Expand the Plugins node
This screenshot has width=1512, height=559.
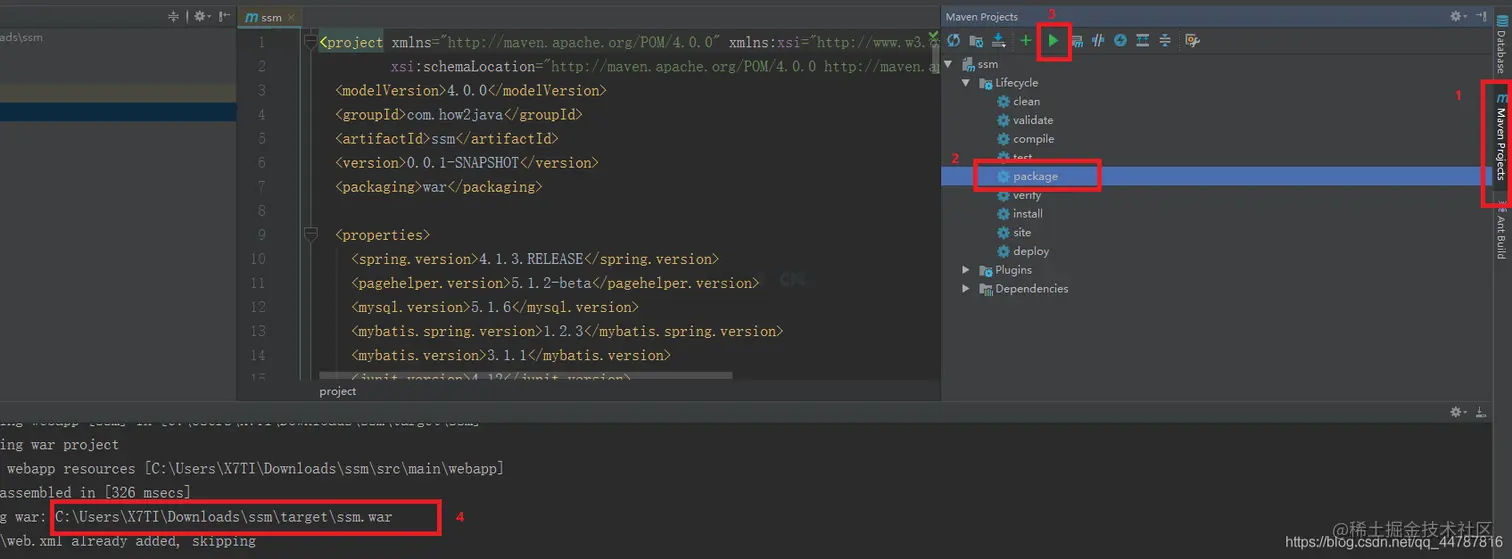point(966,270)
